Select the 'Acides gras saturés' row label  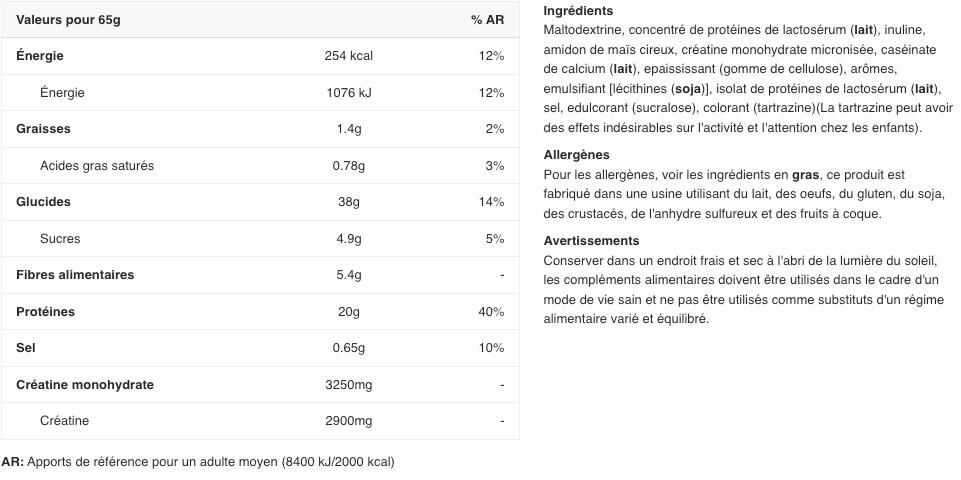[x=97, y=166]
